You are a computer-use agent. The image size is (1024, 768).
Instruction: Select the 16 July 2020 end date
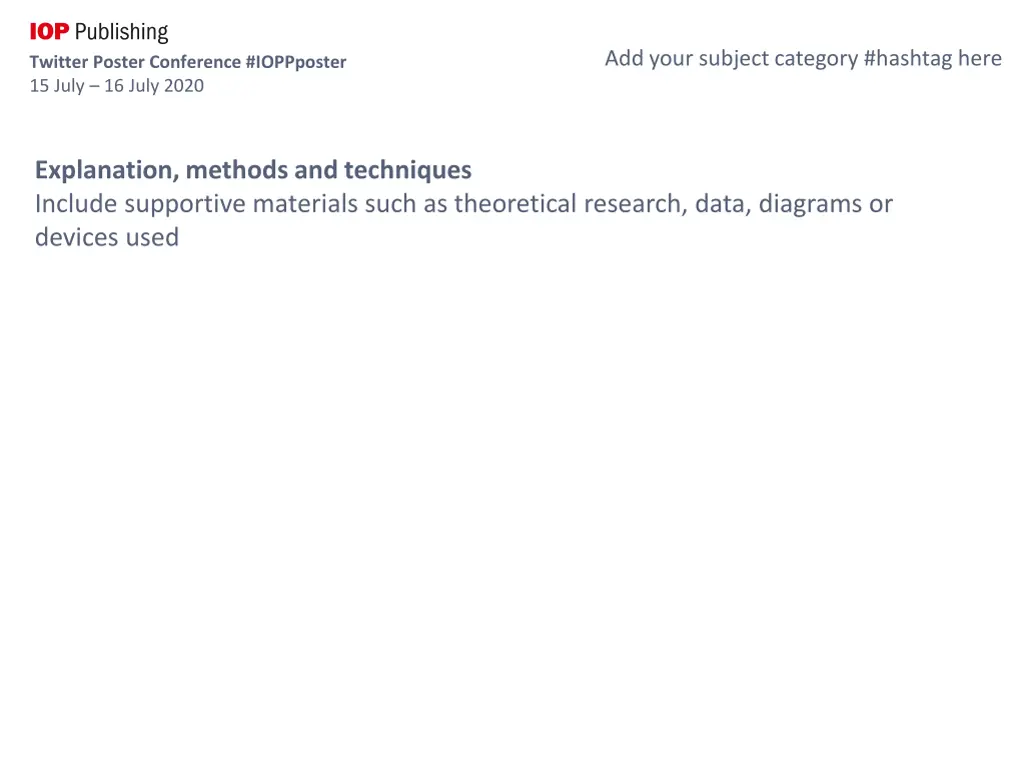point(154,86)
